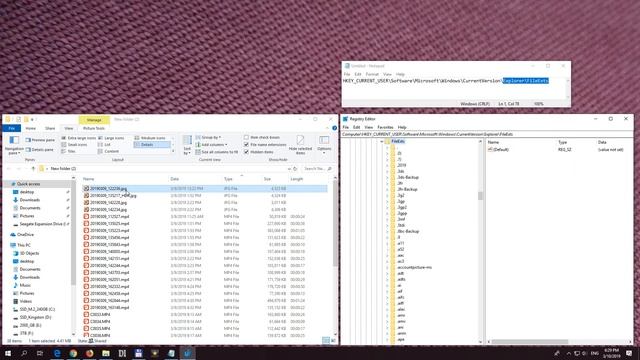
Task: Open address bar history dropdown arrow
Action: point(289,169)
